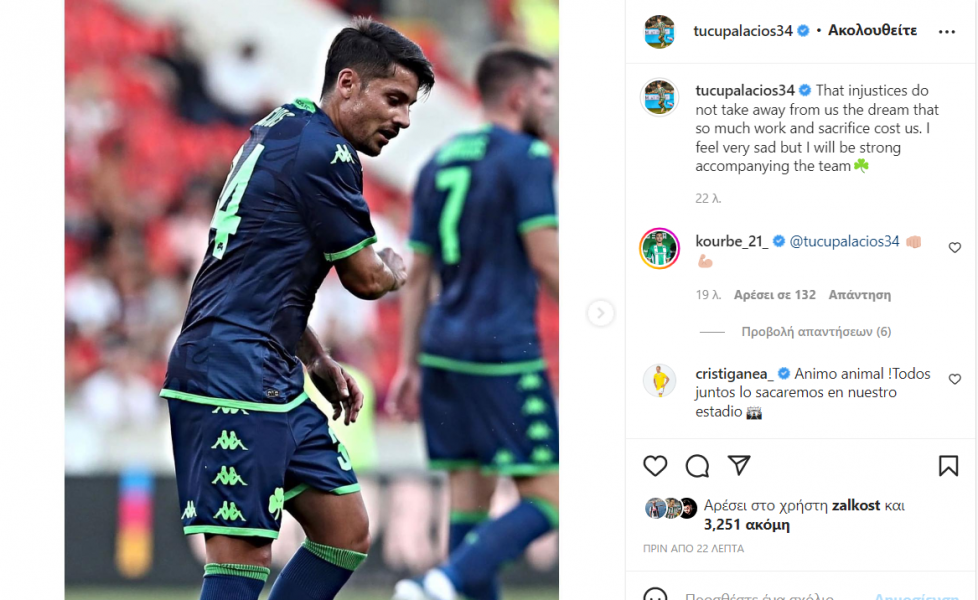Open cristiganea_ profile avatar
The width and height of the screenshot is (978, 600).
coord(659,380)
